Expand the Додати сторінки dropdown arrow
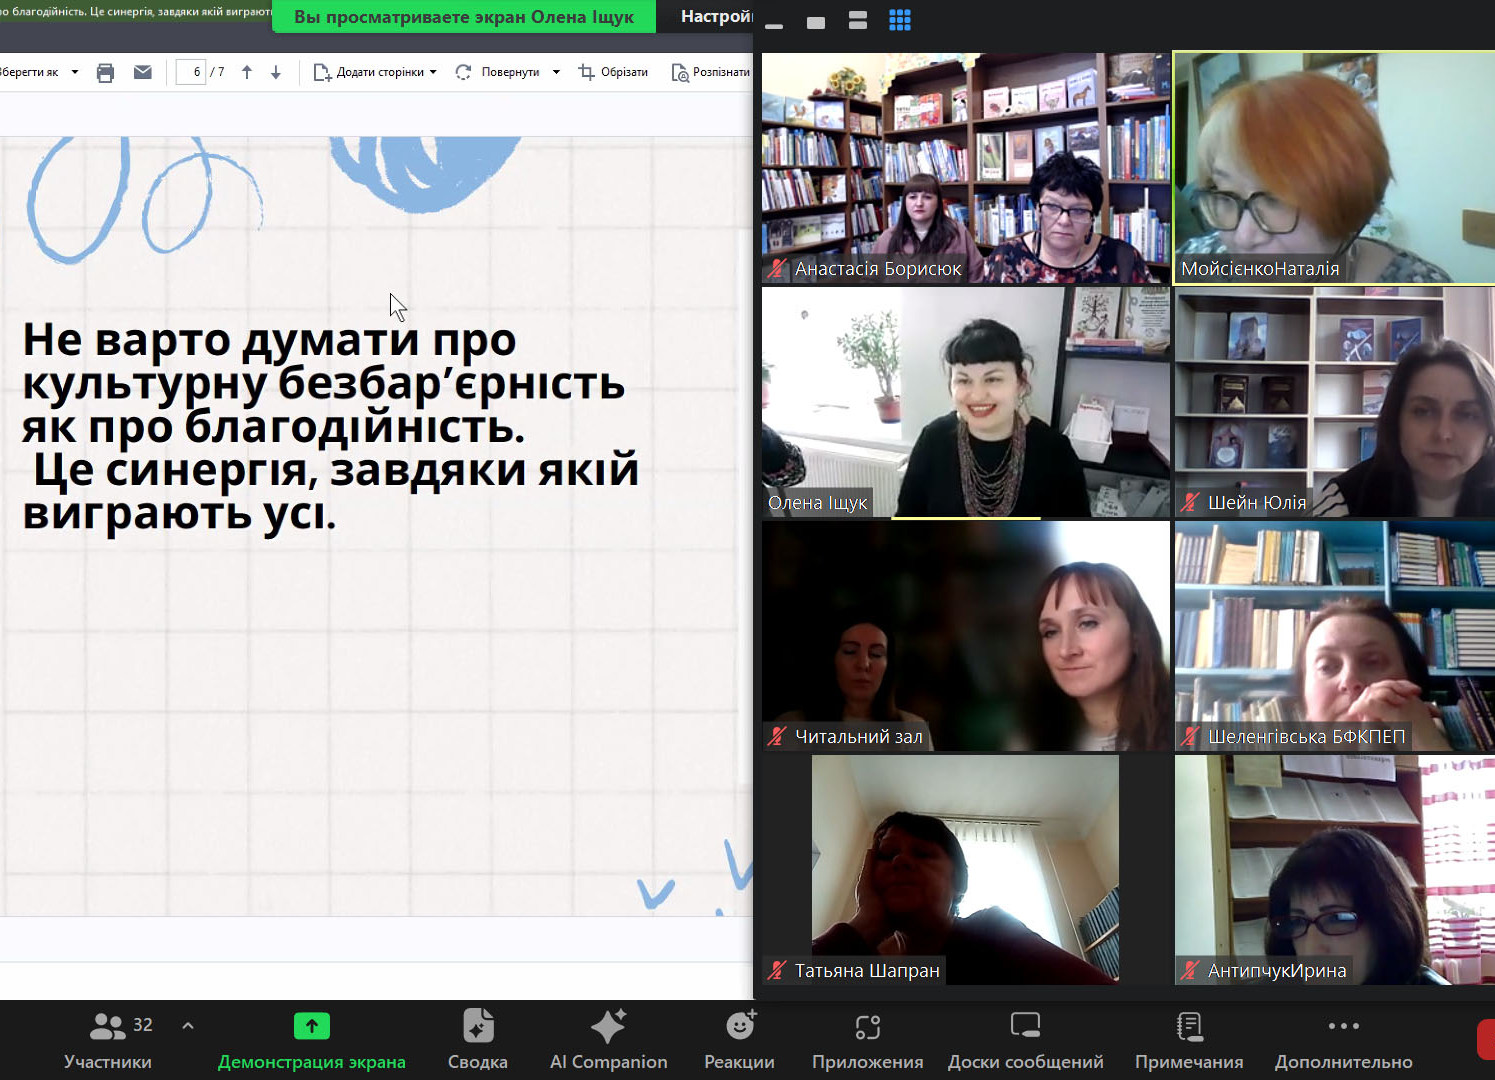 click(433, 72)
